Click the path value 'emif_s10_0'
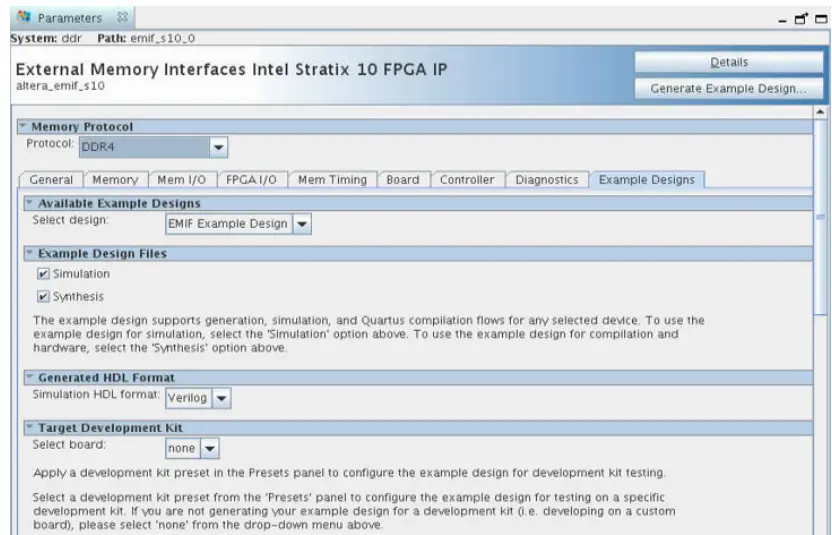This screenshot has height=535, width=832. click(162, 38)
